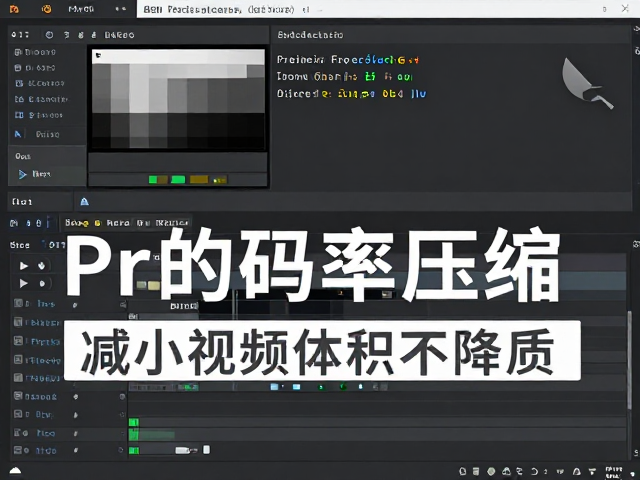640x480 pixels.
Task: Click the play arrow beside the hand icon
Action: click(x=24, y=266)
